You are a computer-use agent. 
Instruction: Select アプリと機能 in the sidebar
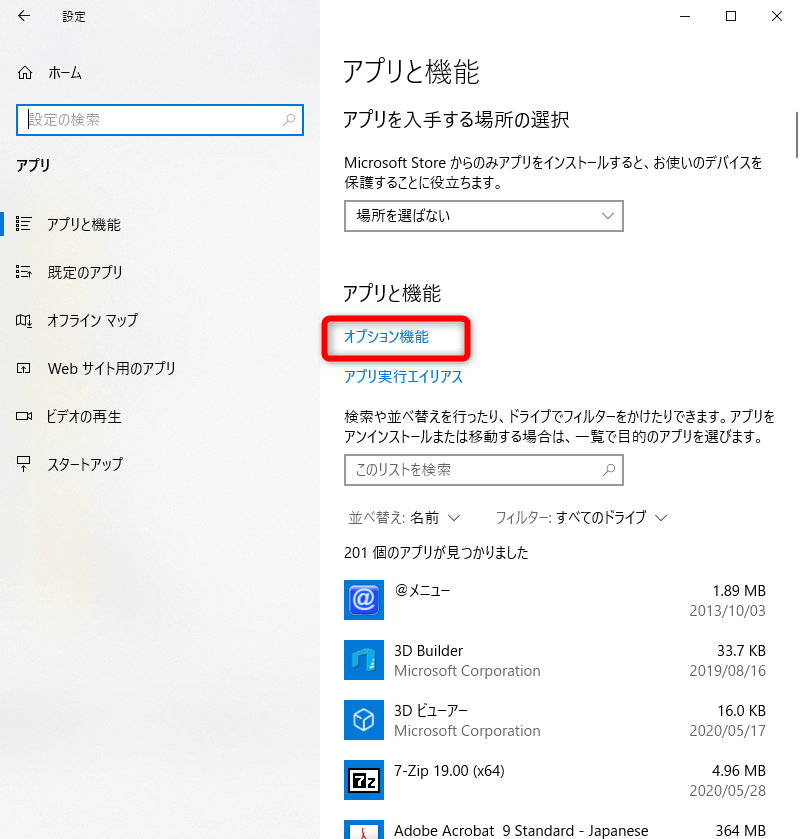click(x=84, y=225)
